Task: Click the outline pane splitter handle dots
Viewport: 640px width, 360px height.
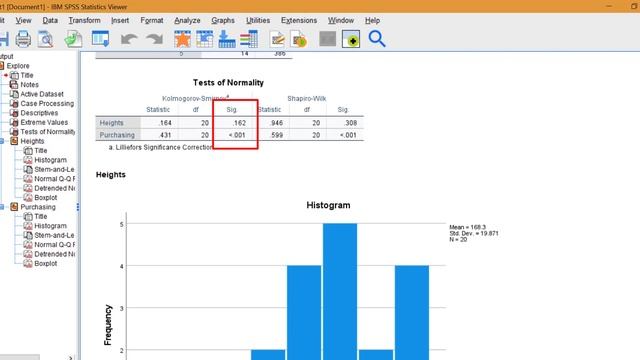Action: (78, 207)
